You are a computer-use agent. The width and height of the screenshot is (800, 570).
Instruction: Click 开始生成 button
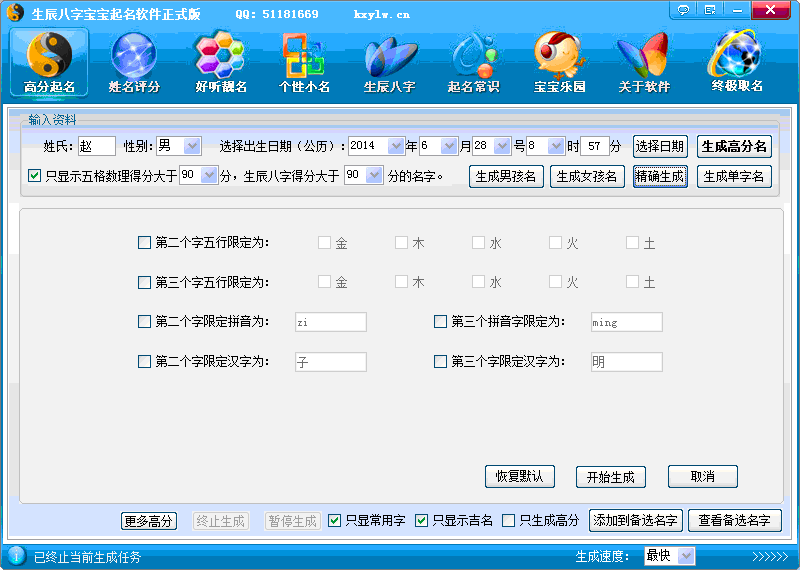pyautogui.click(x=611, y=477)
